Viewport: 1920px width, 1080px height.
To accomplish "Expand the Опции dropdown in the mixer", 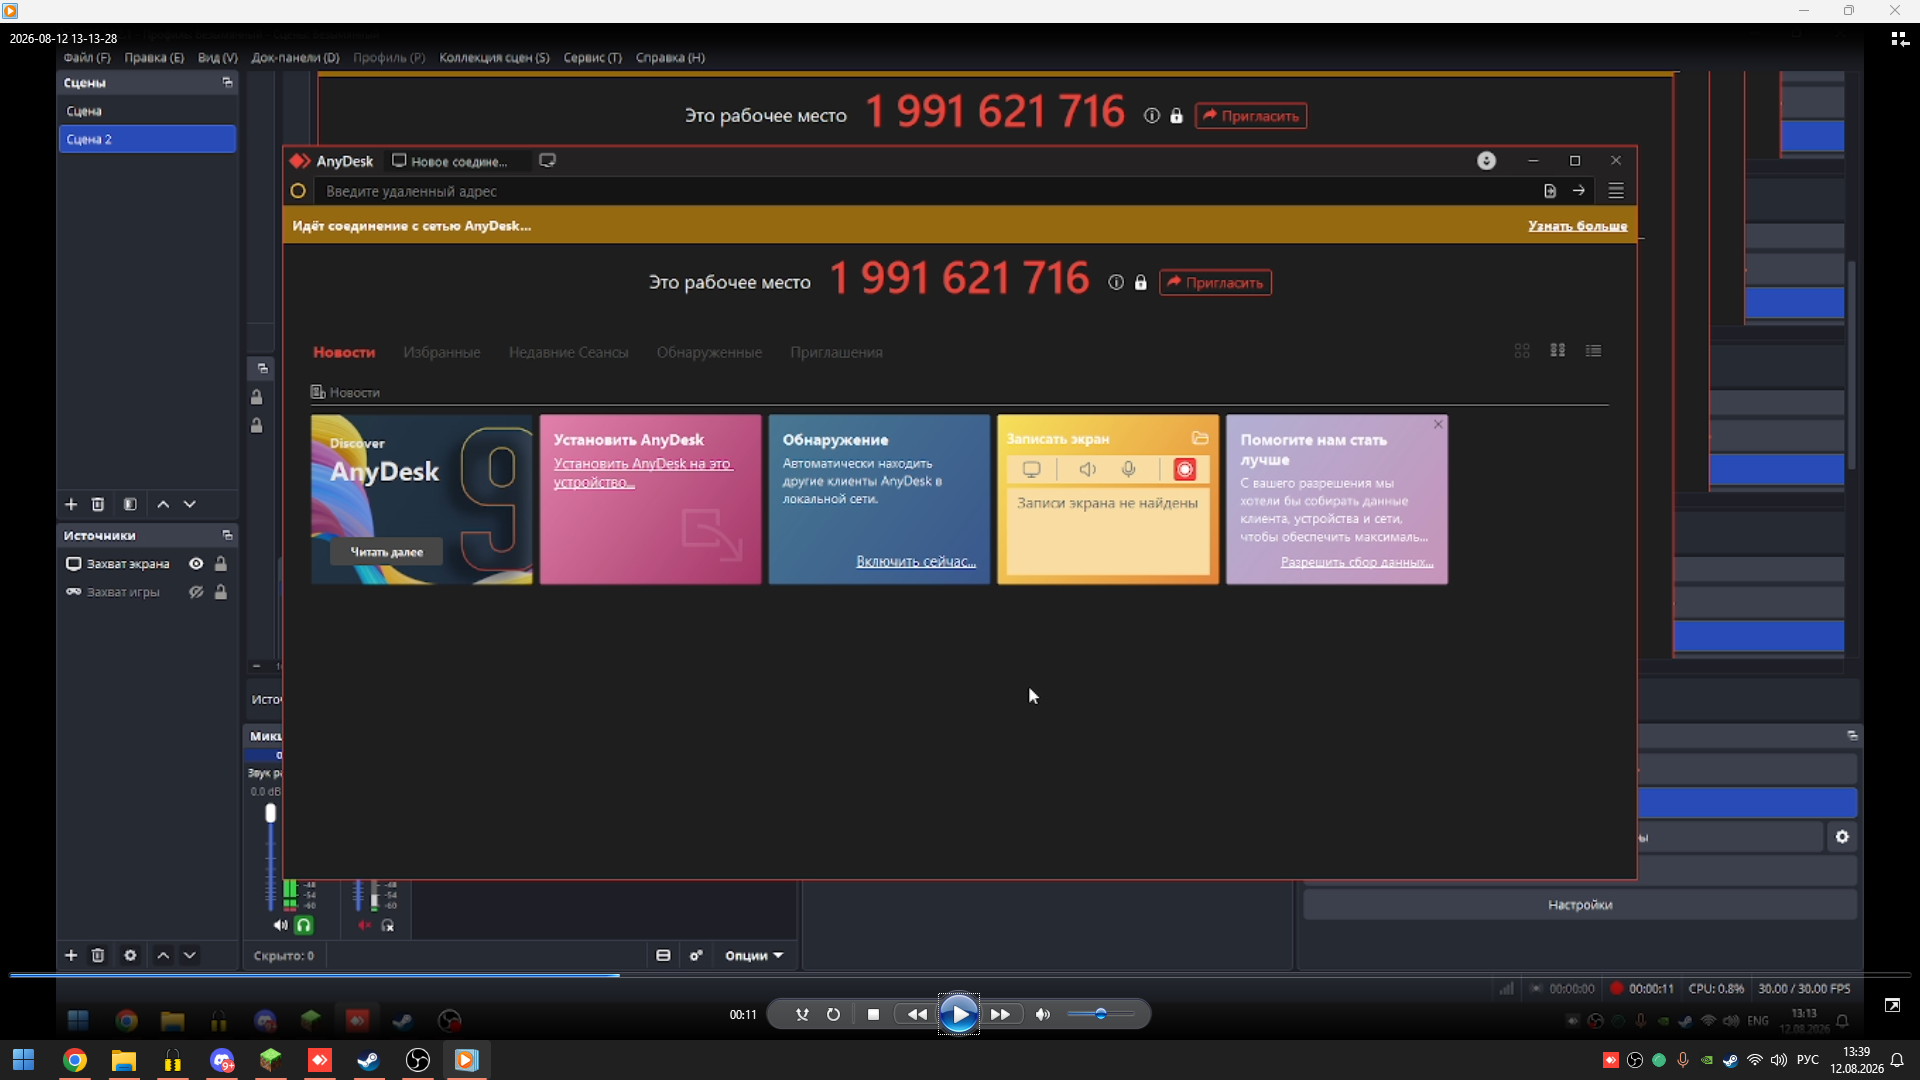I will [x=754, y=956].
